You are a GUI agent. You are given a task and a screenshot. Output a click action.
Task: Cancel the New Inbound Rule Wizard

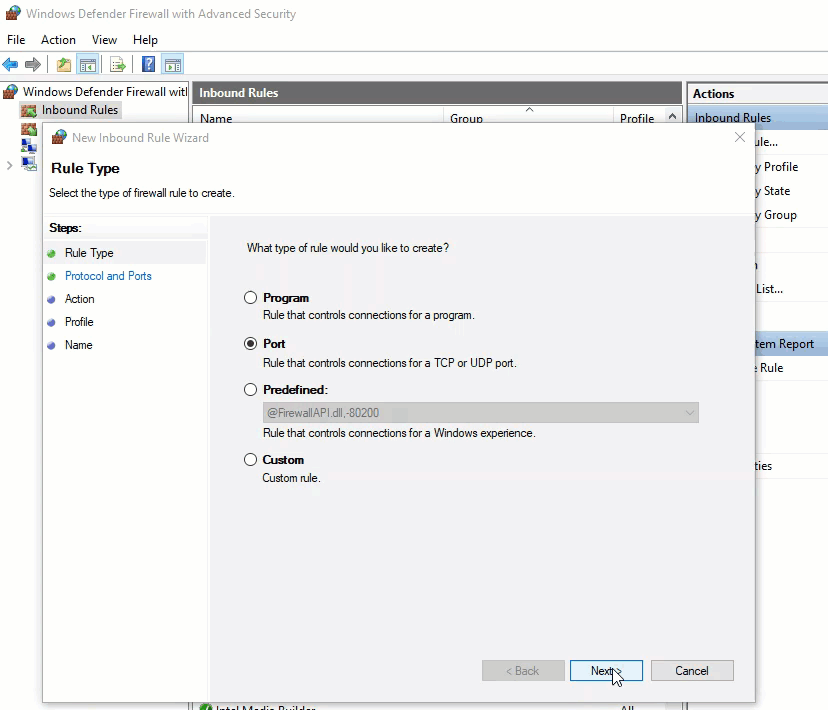pyautogui.click(x=692, y=671)
